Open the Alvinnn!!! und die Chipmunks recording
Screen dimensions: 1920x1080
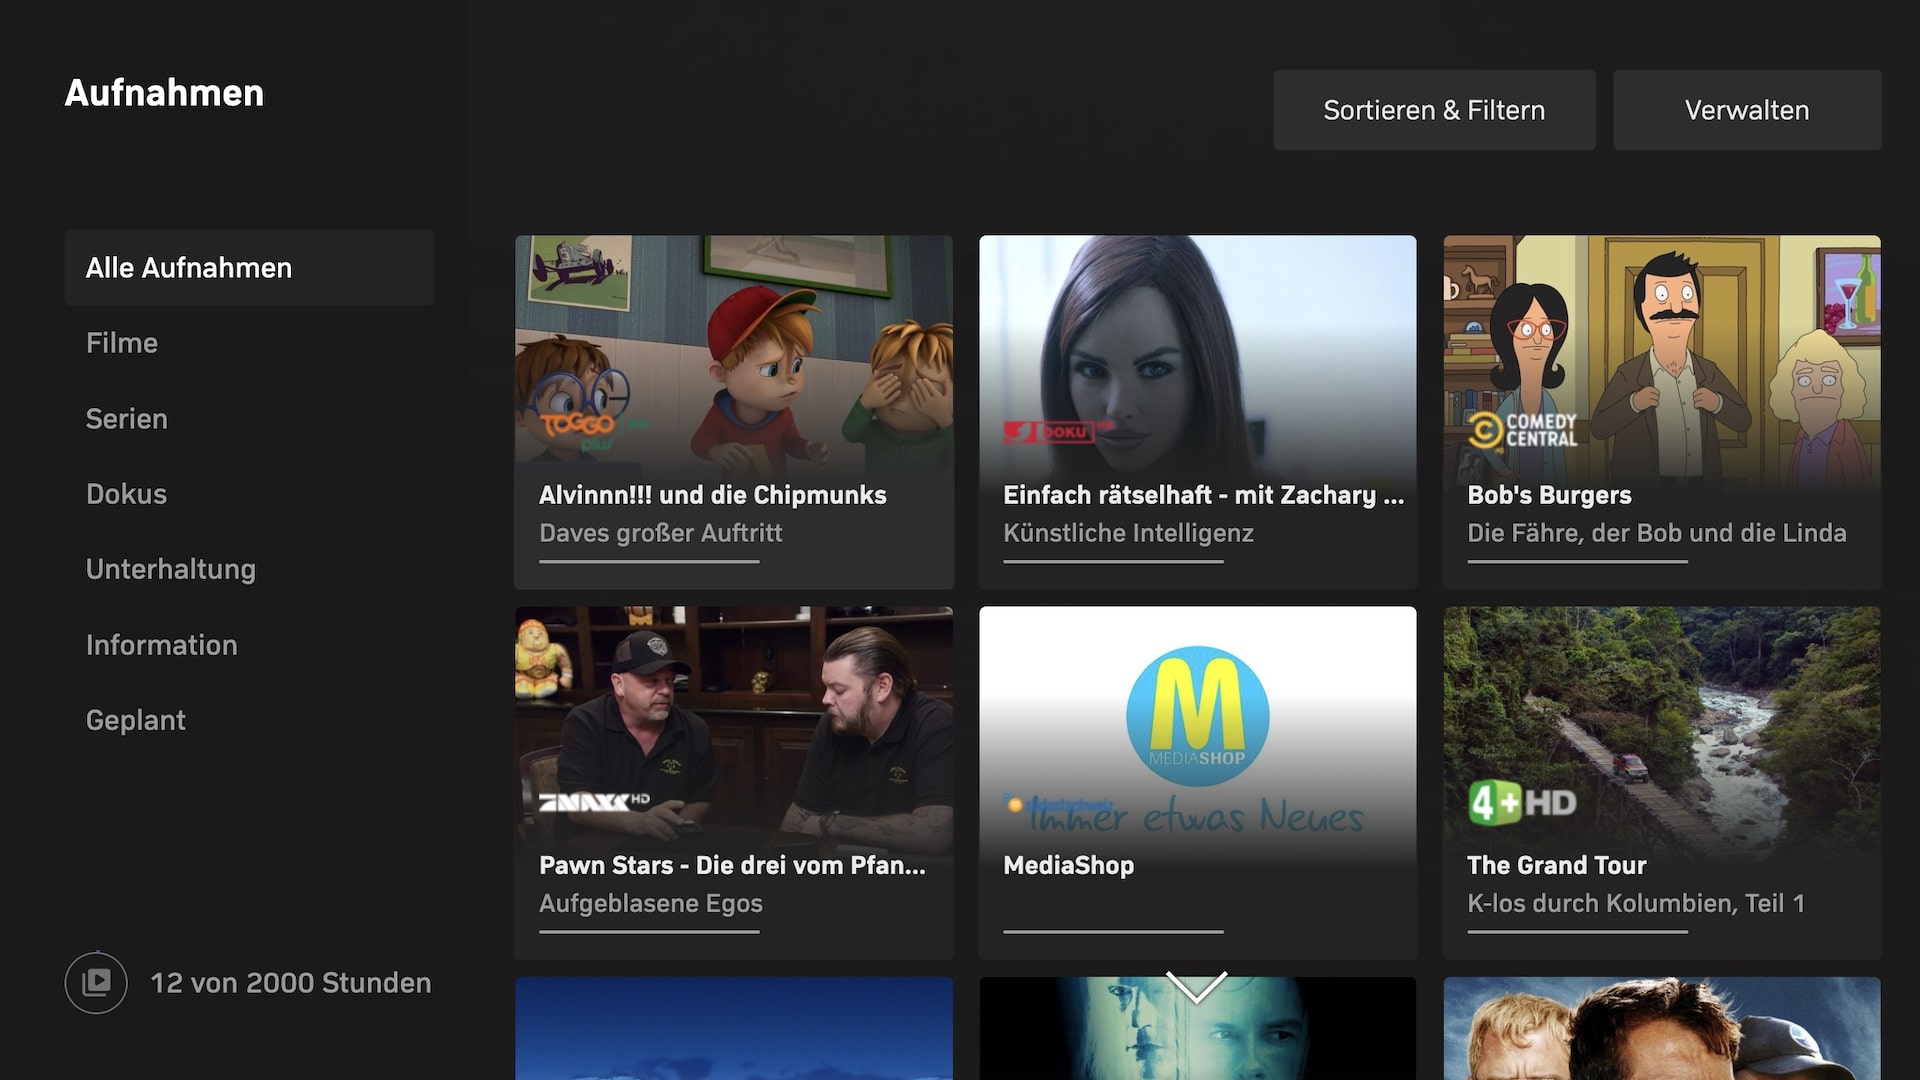[733, 410]
